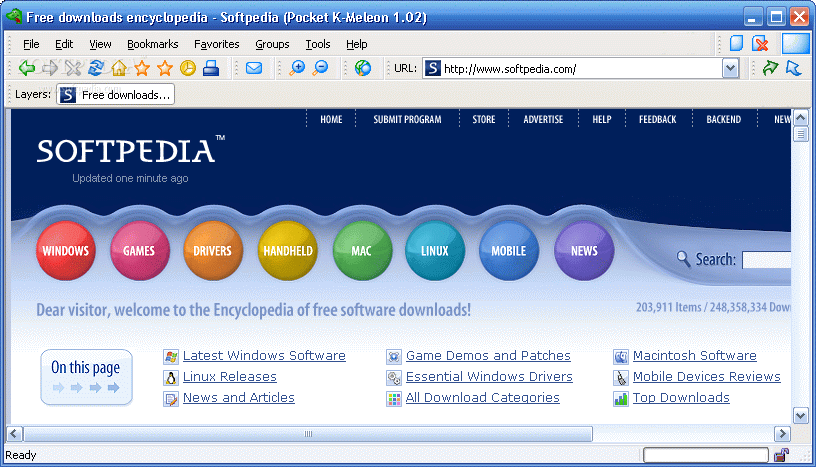The image size is (816, 467).
Task: Click the globe icon in toolbar
Action: [363, 68]
